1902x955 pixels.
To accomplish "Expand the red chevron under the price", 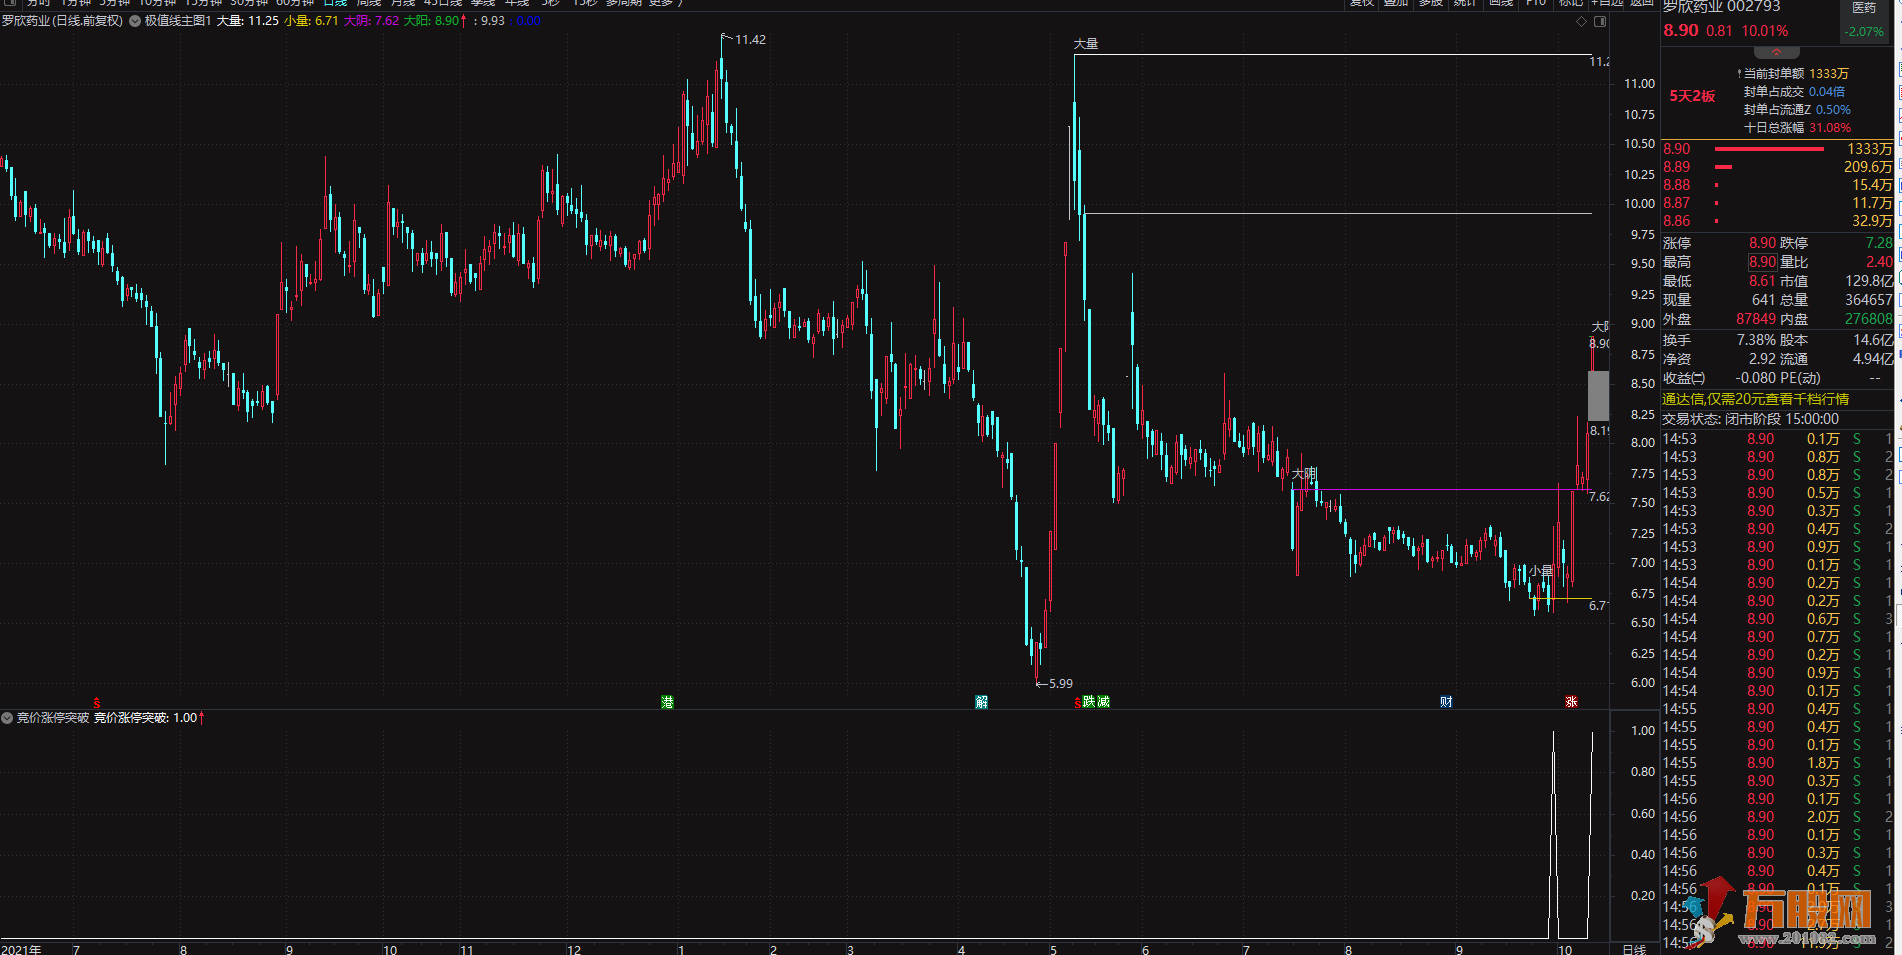I will pyautogui.click(x=1776, y=52).
